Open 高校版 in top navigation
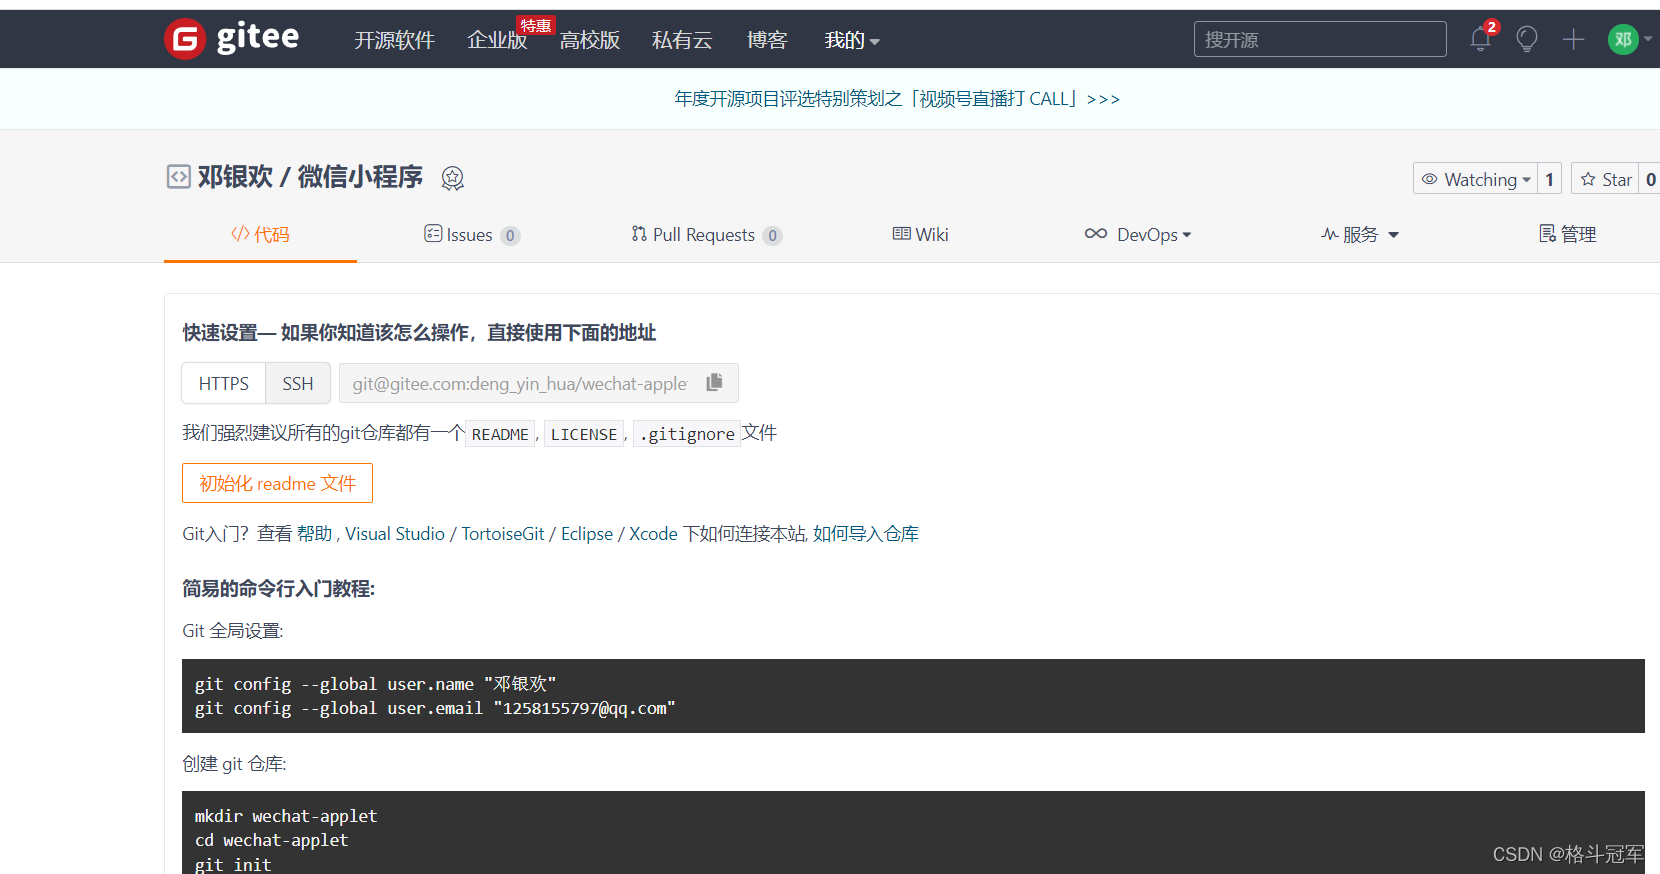 click(590, 40)
